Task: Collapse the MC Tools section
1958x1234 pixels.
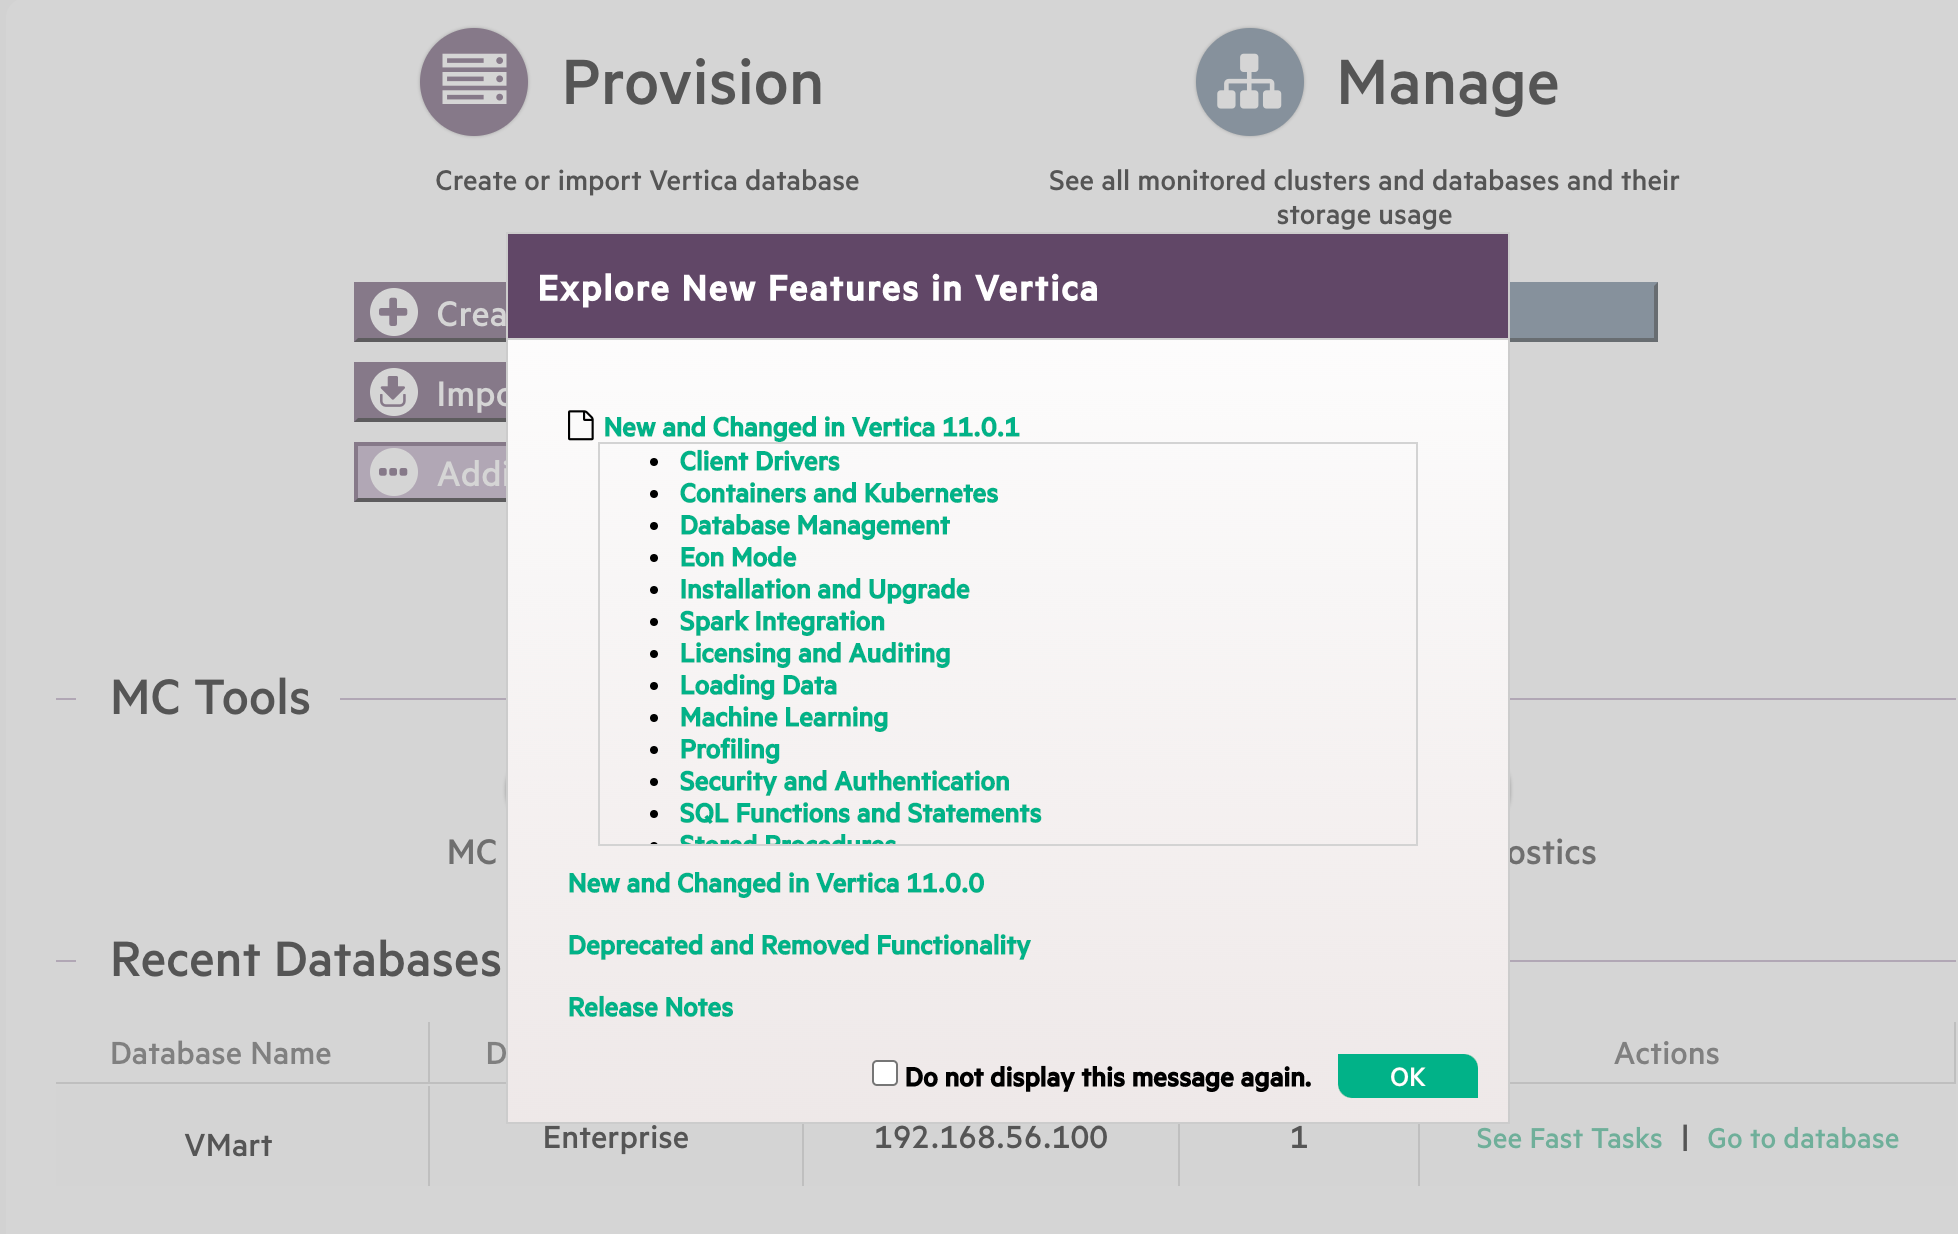Action: [66, 698]
